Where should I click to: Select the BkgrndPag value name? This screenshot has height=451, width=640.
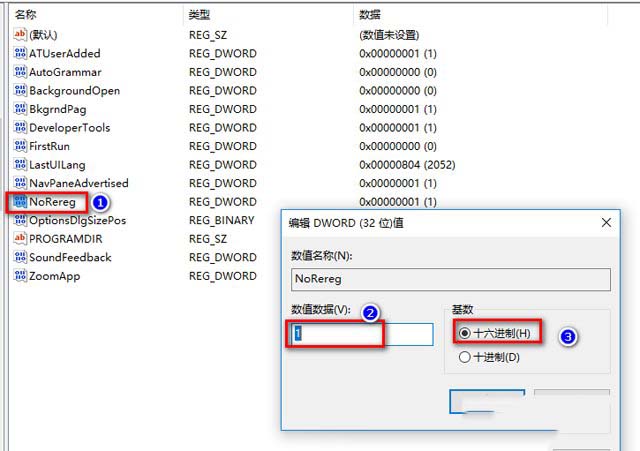(x=58, y=109)
